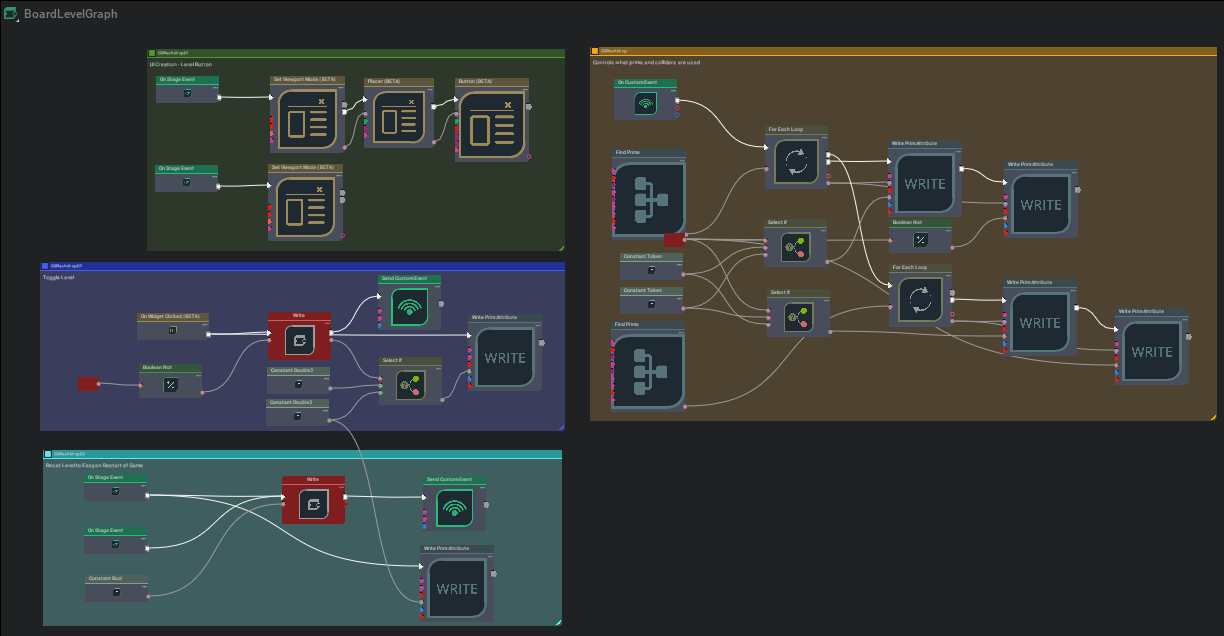Select the Toggle Level group header bar
The width and height of the screenshot is (1224, 636).
tap(300, 264)
